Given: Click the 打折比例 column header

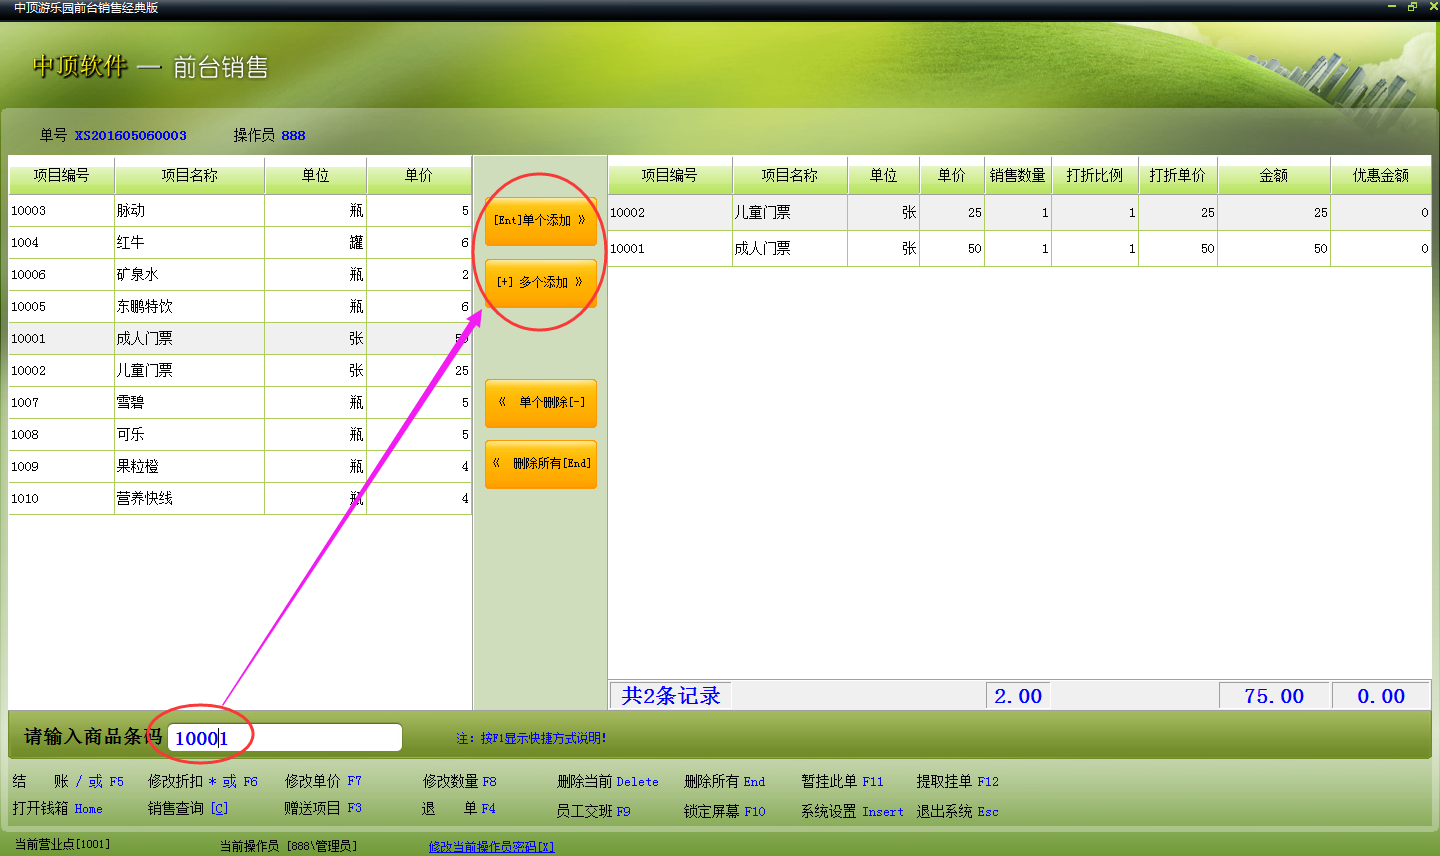Looking at the screenshot, I should pos(1094,175).
